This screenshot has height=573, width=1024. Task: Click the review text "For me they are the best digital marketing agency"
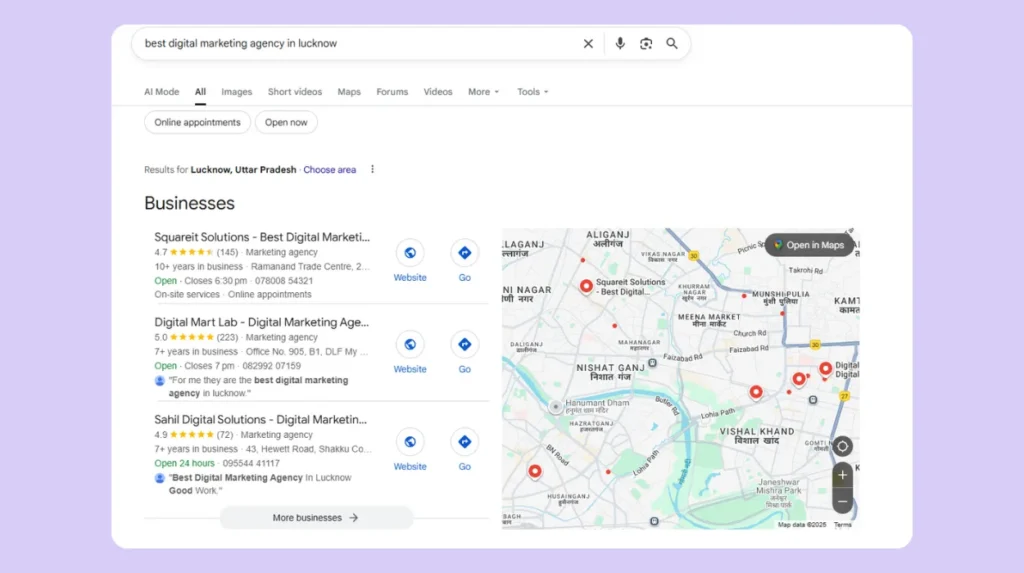click(x=259, y=387)
